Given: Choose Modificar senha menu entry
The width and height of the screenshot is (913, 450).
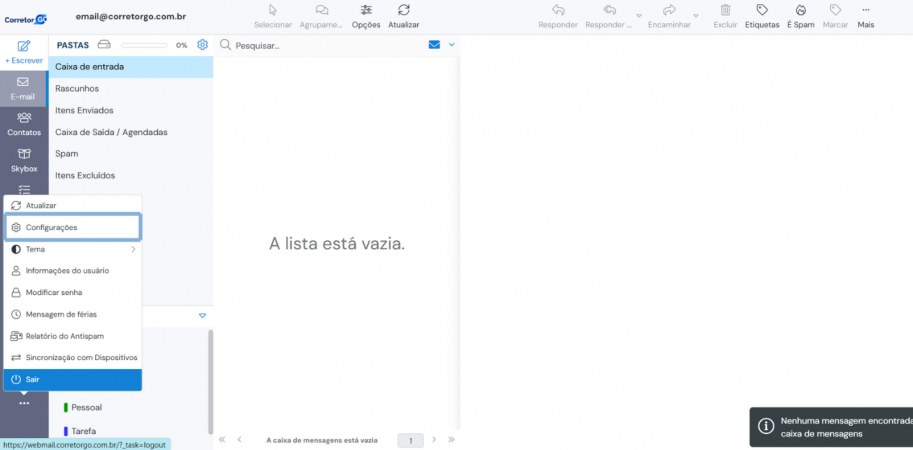Looking at the screenshot, I should (x=72, y=292).
